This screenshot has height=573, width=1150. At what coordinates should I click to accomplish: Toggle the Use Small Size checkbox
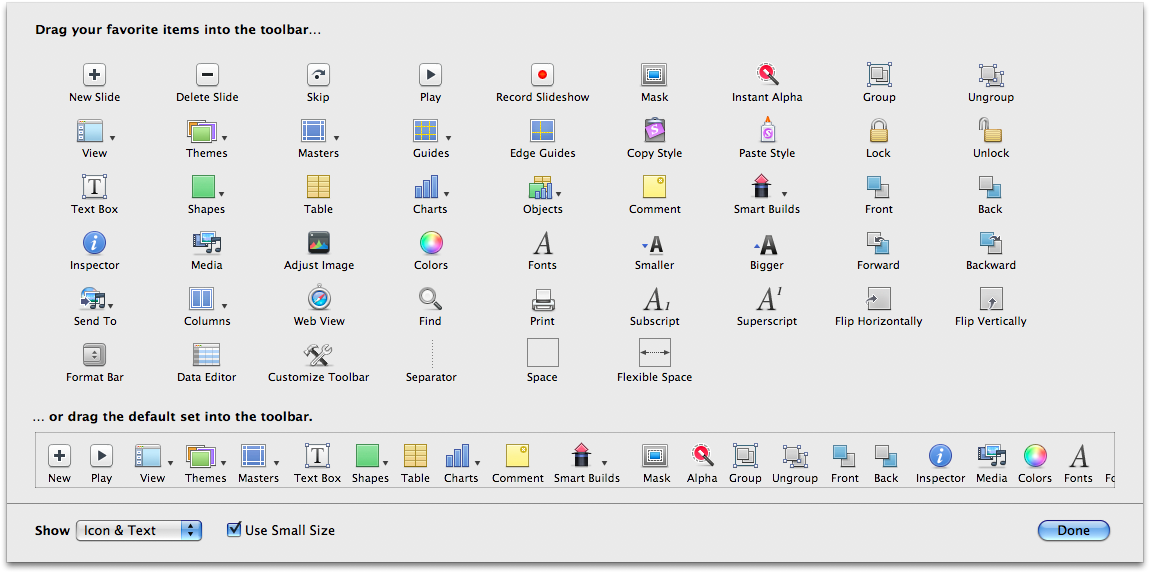(x=235, y=530)
